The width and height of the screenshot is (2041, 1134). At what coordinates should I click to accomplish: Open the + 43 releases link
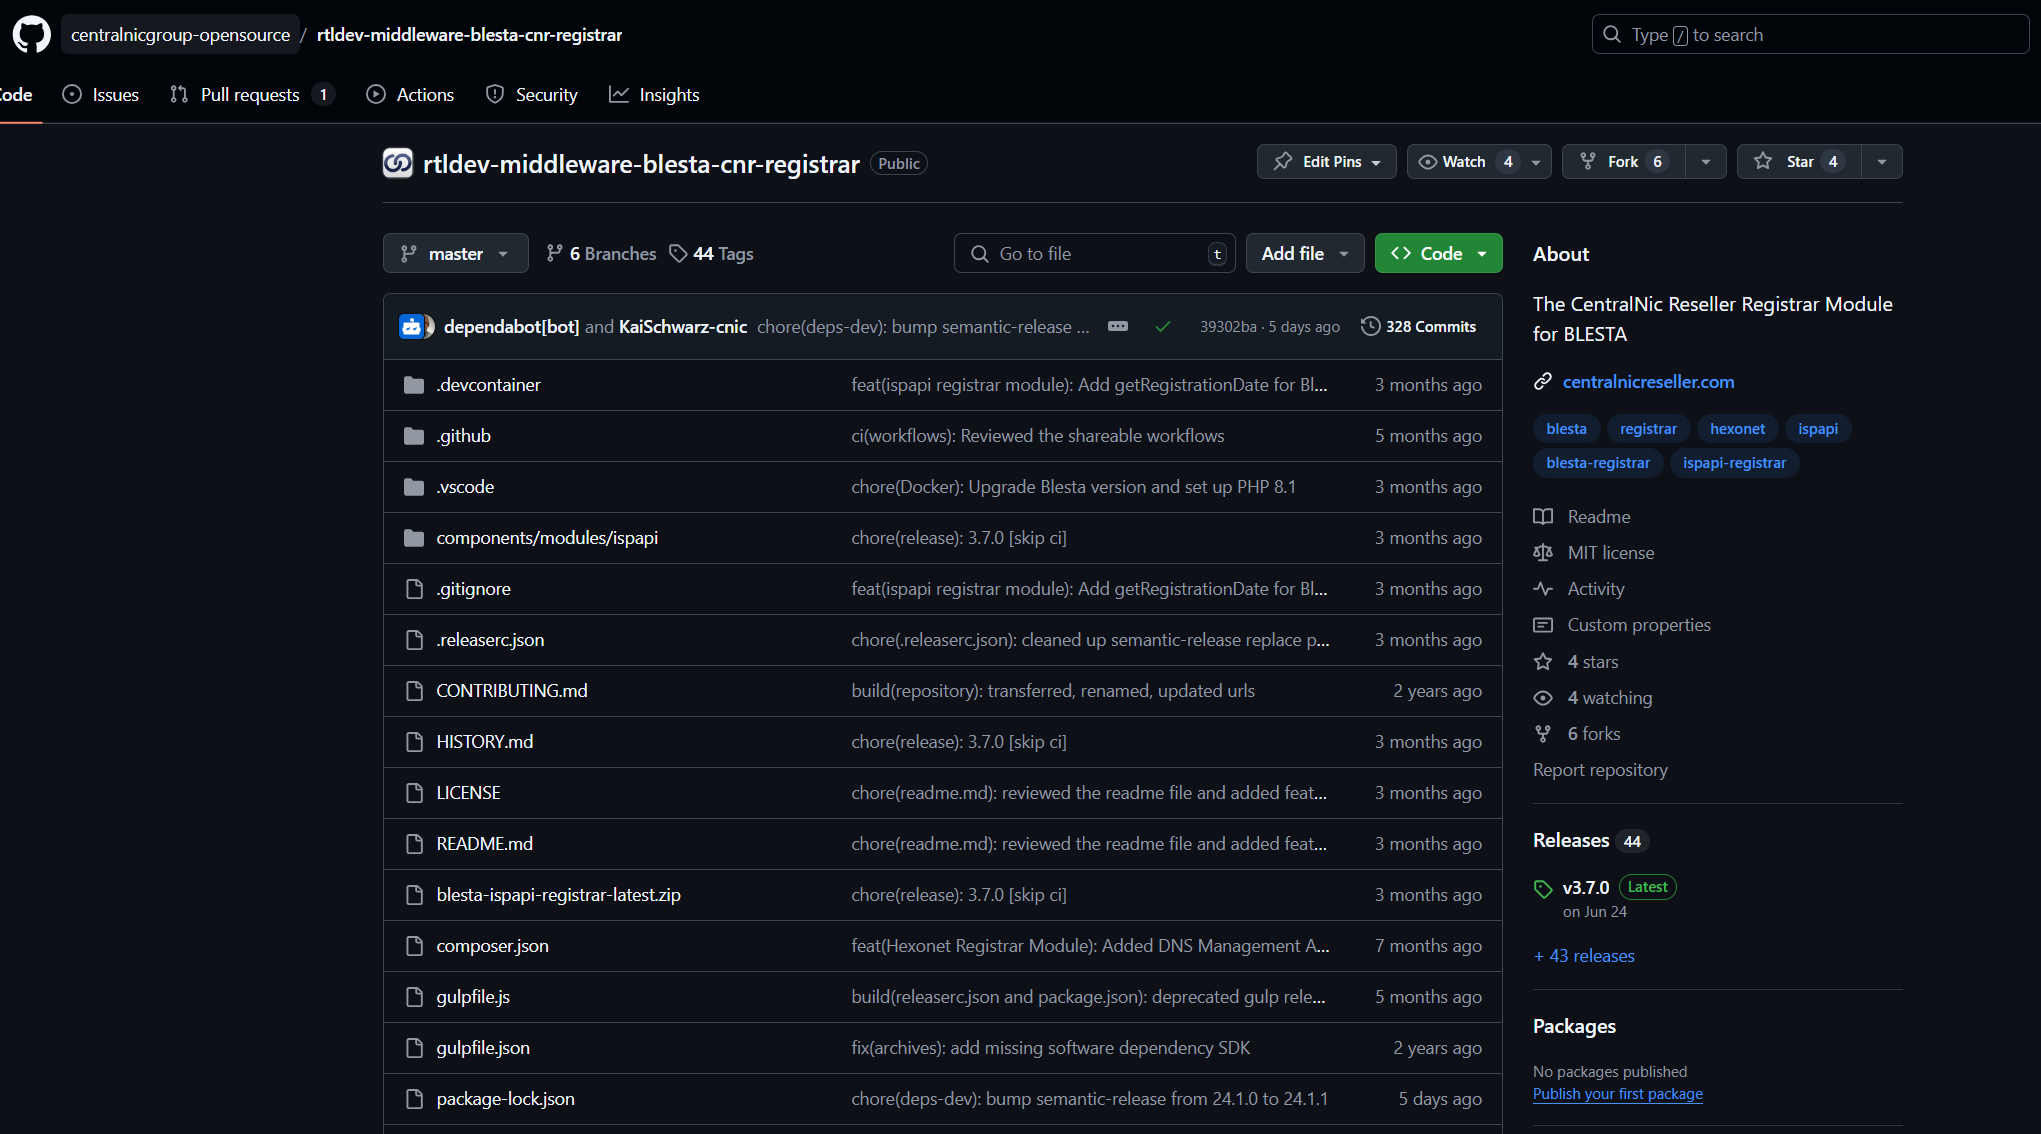(1584, 955)
